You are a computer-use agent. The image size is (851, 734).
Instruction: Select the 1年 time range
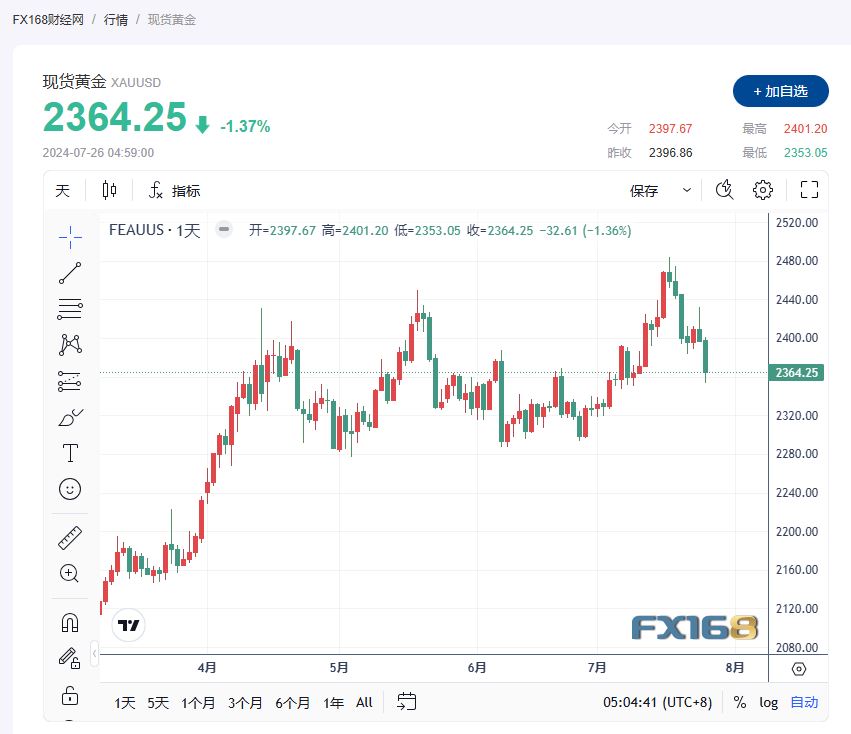334,702
